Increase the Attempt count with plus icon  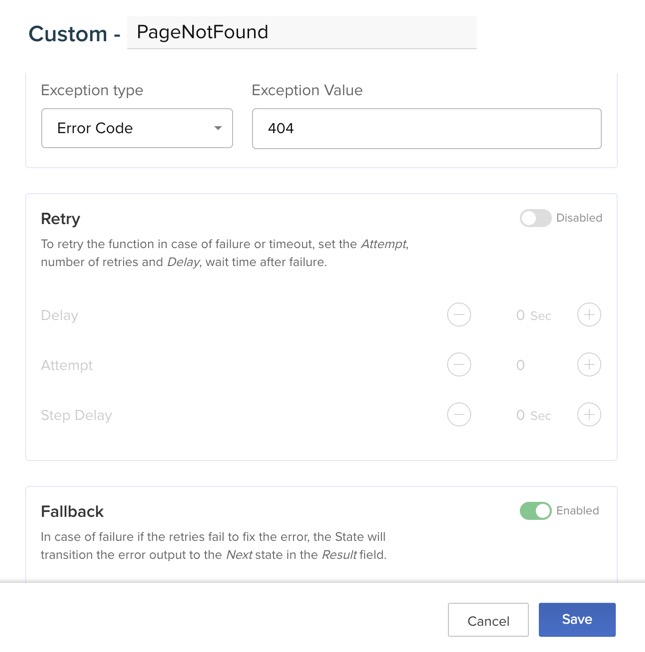click(589, 365)
